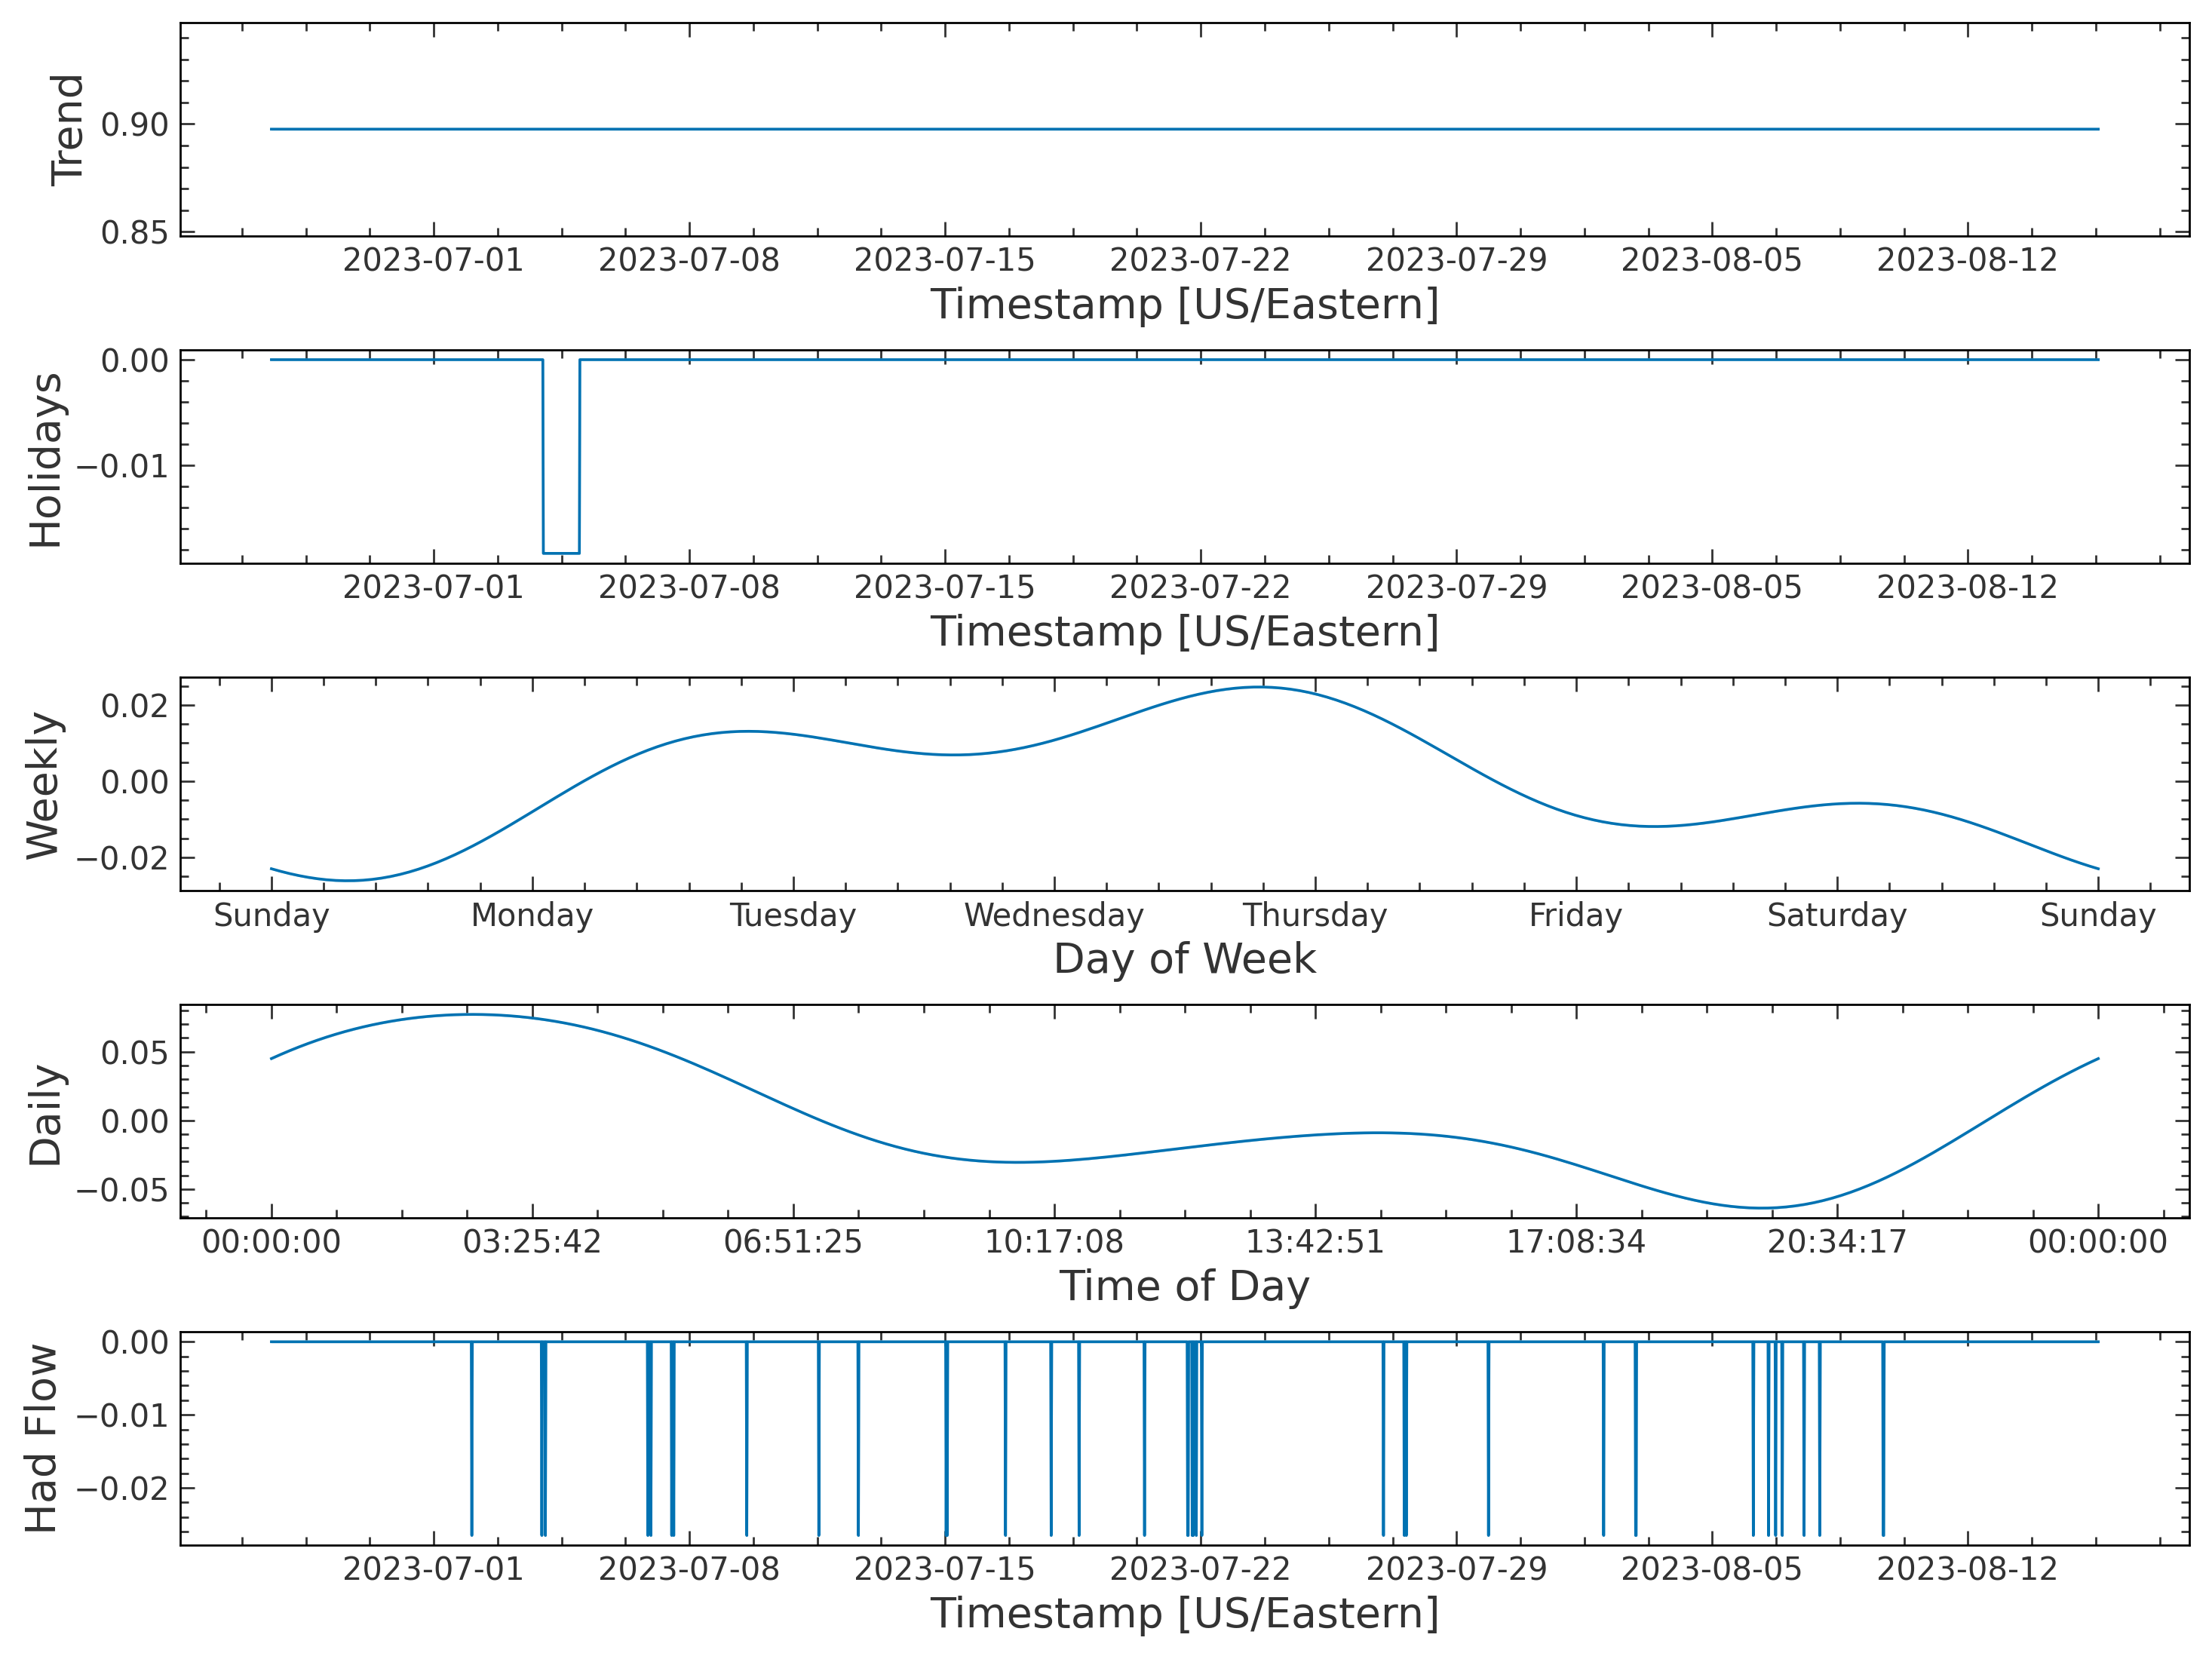
Task: Click the first Sunday label on the Weekly axis
Action: pos(271,916)
